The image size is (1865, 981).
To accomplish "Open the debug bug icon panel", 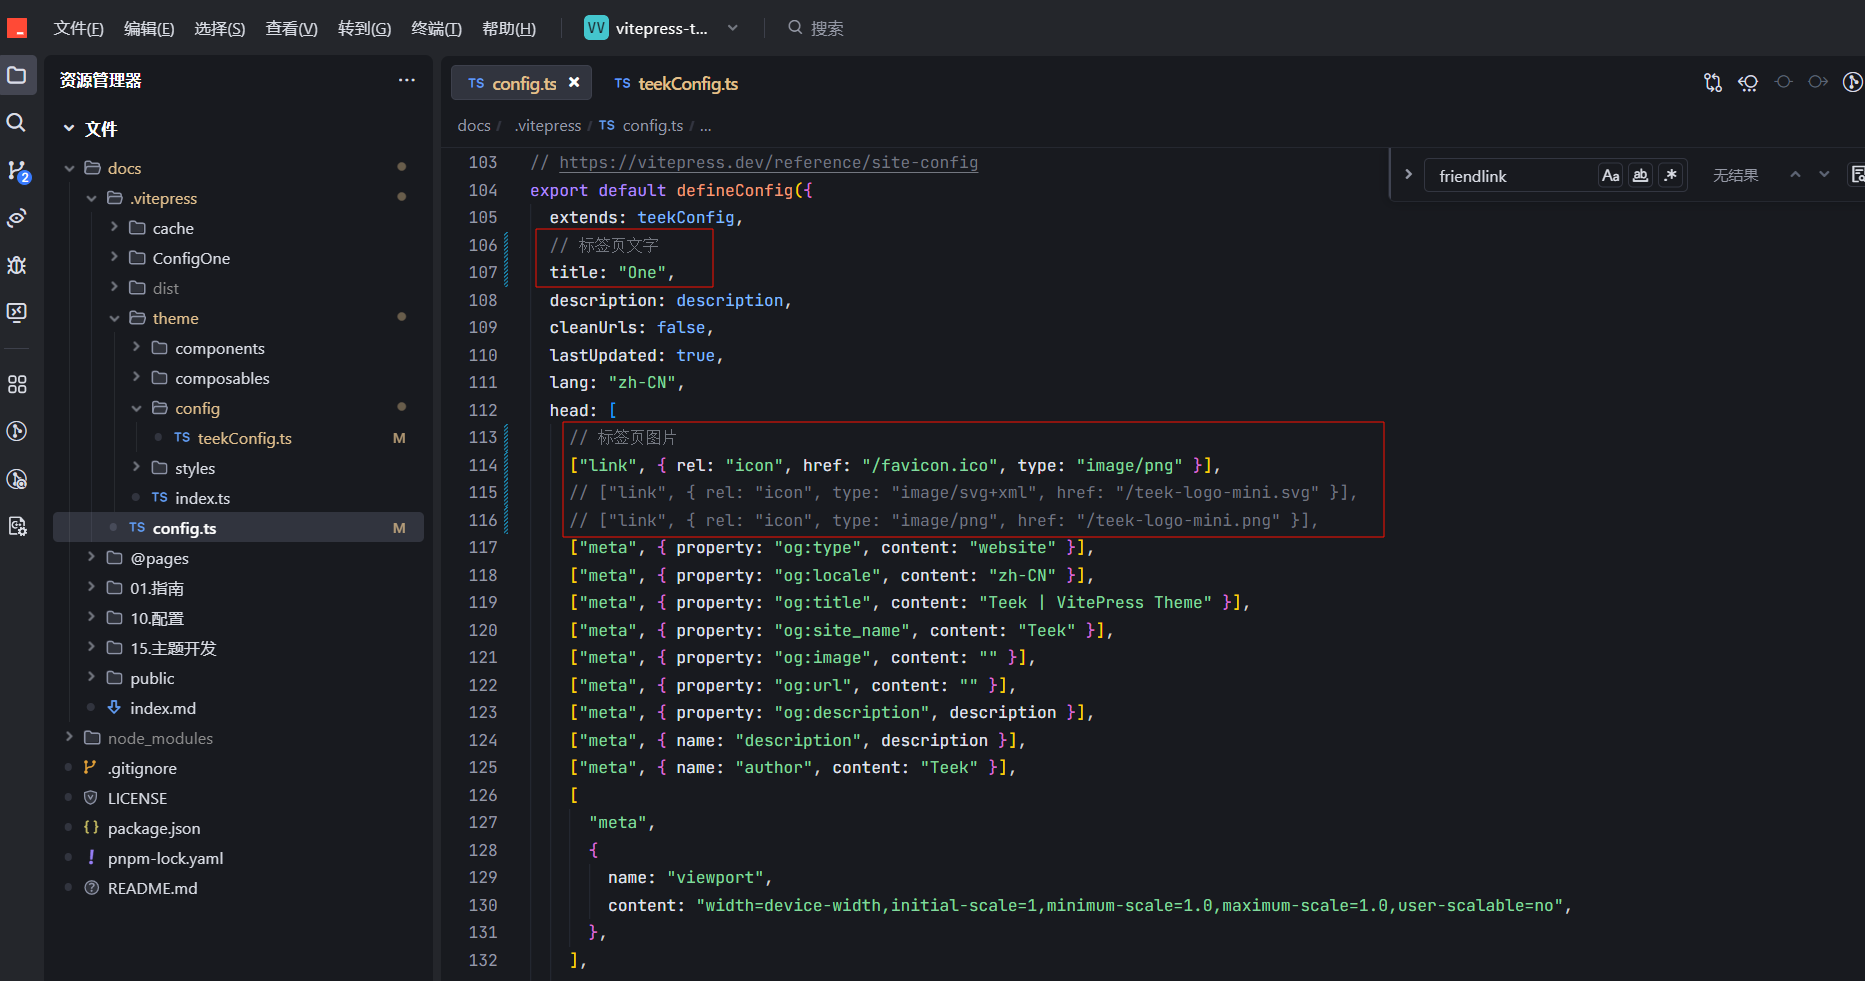I will (x=17, y=265).
